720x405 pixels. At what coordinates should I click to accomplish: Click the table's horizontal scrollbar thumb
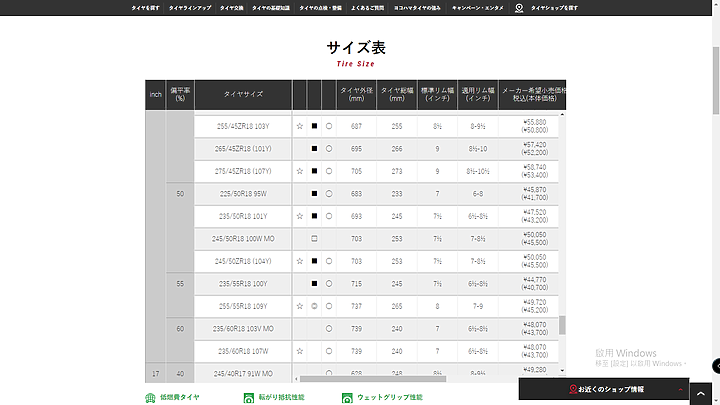coord(372,379)
